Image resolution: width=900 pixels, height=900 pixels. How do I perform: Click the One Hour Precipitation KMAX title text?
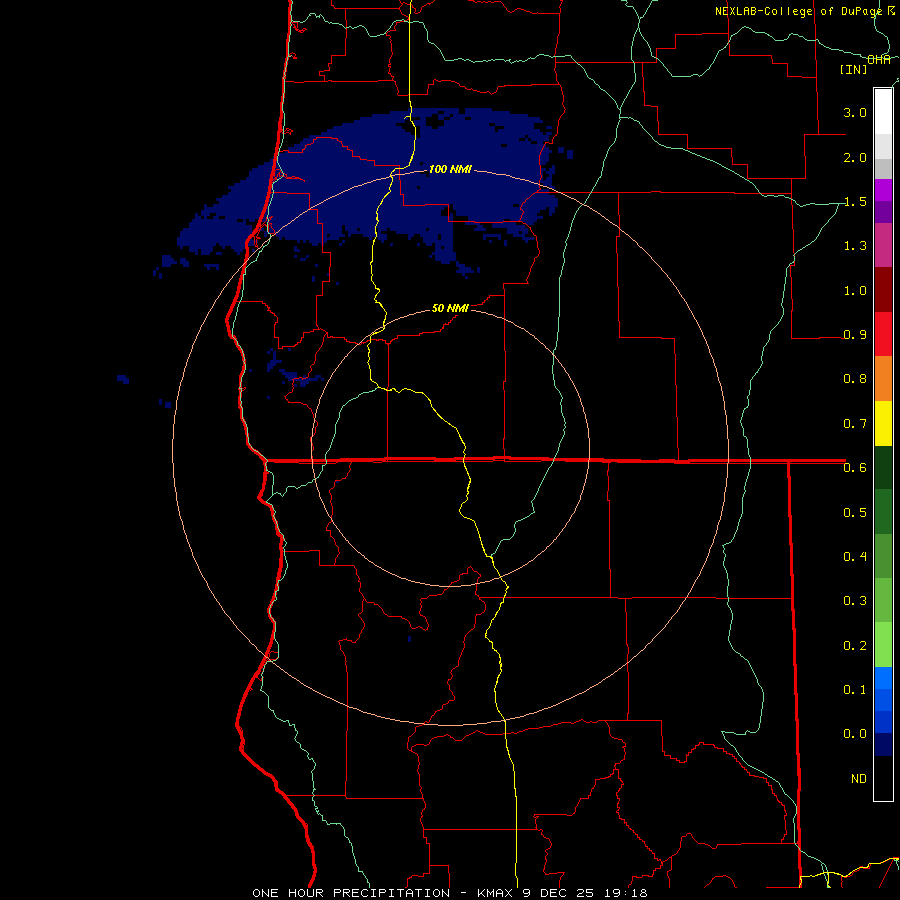[450, 893]
